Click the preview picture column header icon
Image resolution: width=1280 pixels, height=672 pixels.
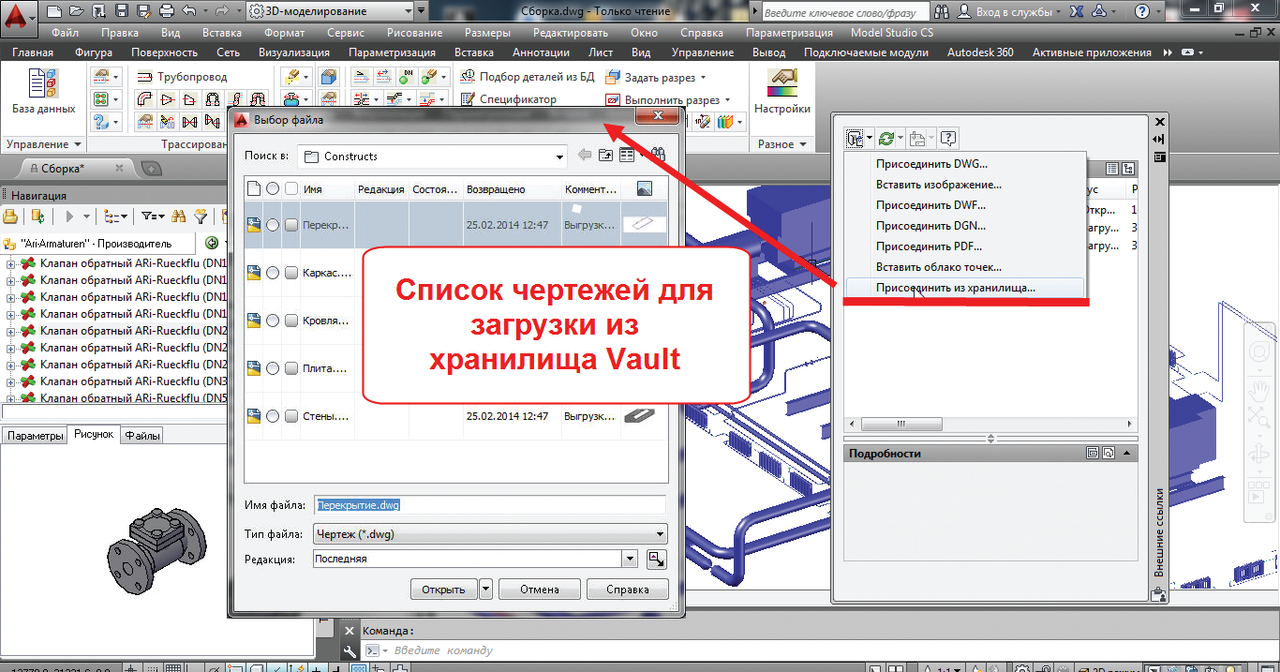click(643, 188)
